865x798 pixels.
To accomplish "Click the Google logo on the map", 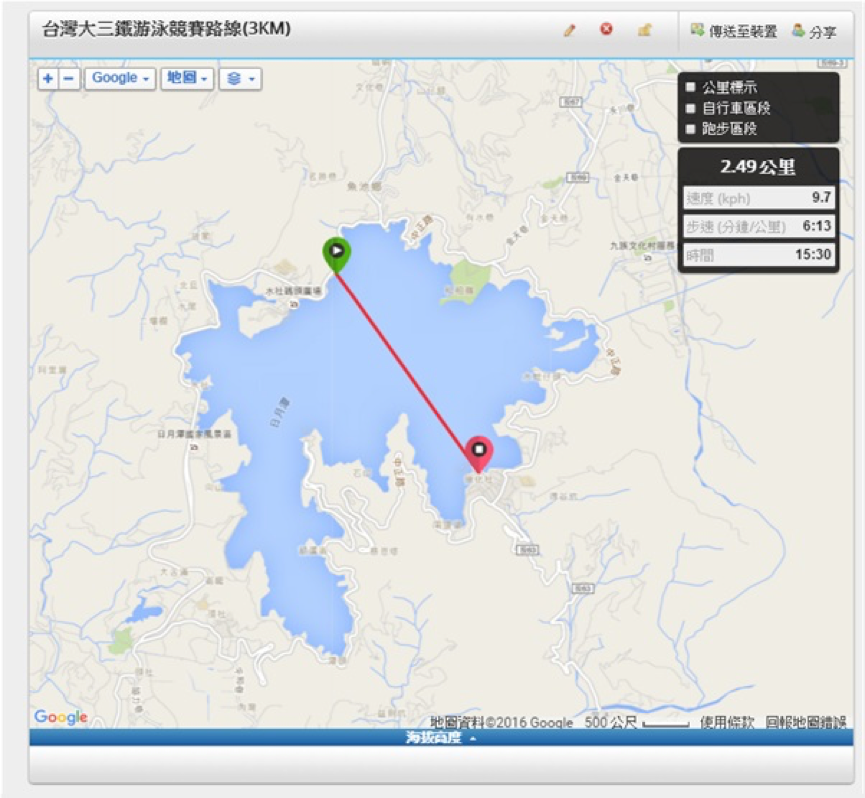I will point(61,716).
